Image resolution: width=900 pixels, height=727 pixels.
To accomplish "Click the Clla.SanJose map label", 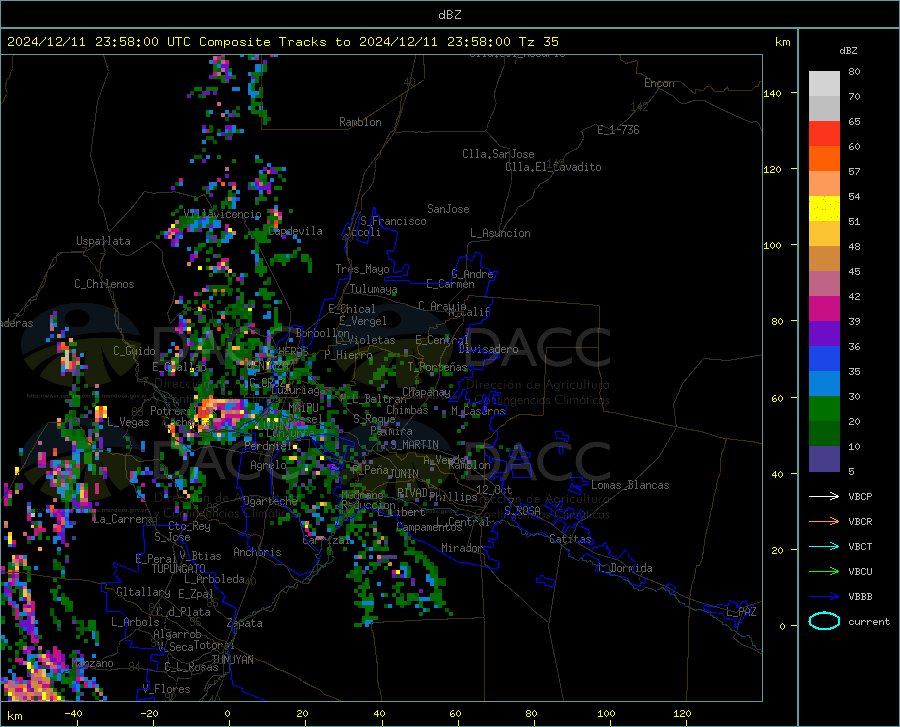I will tap(498, 154).
